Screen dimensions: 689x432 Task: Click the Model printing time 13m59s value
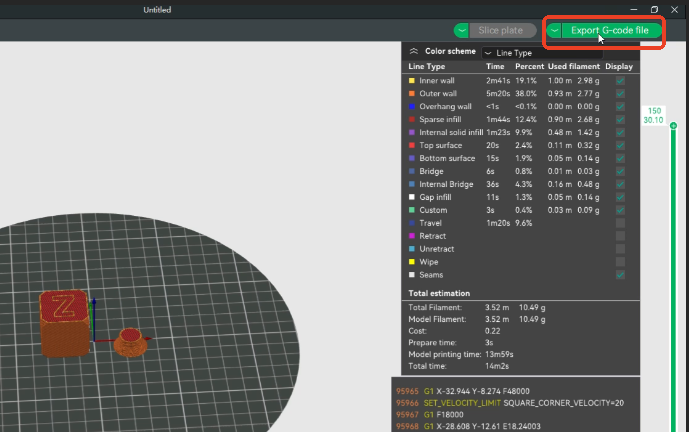point(499,354)
